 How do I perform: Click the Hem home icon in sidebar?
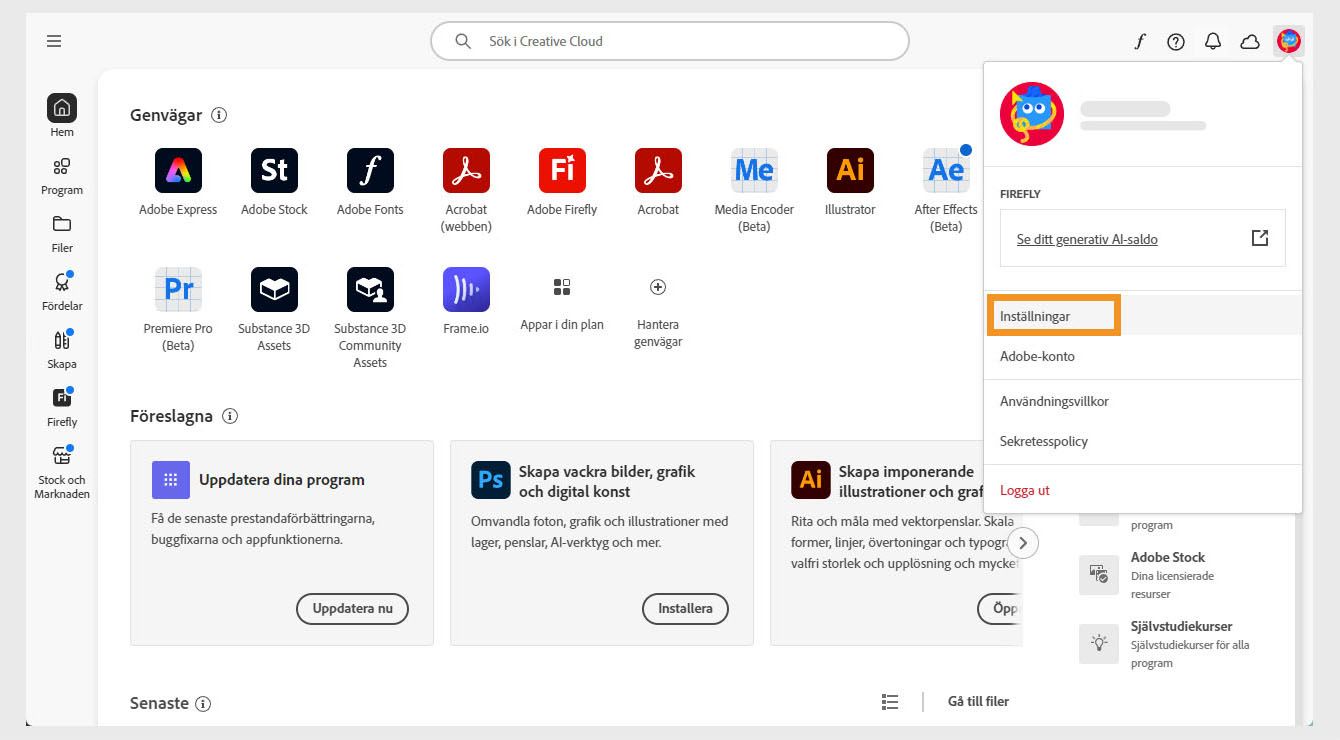pyautogui.click(x=62, y=108)
